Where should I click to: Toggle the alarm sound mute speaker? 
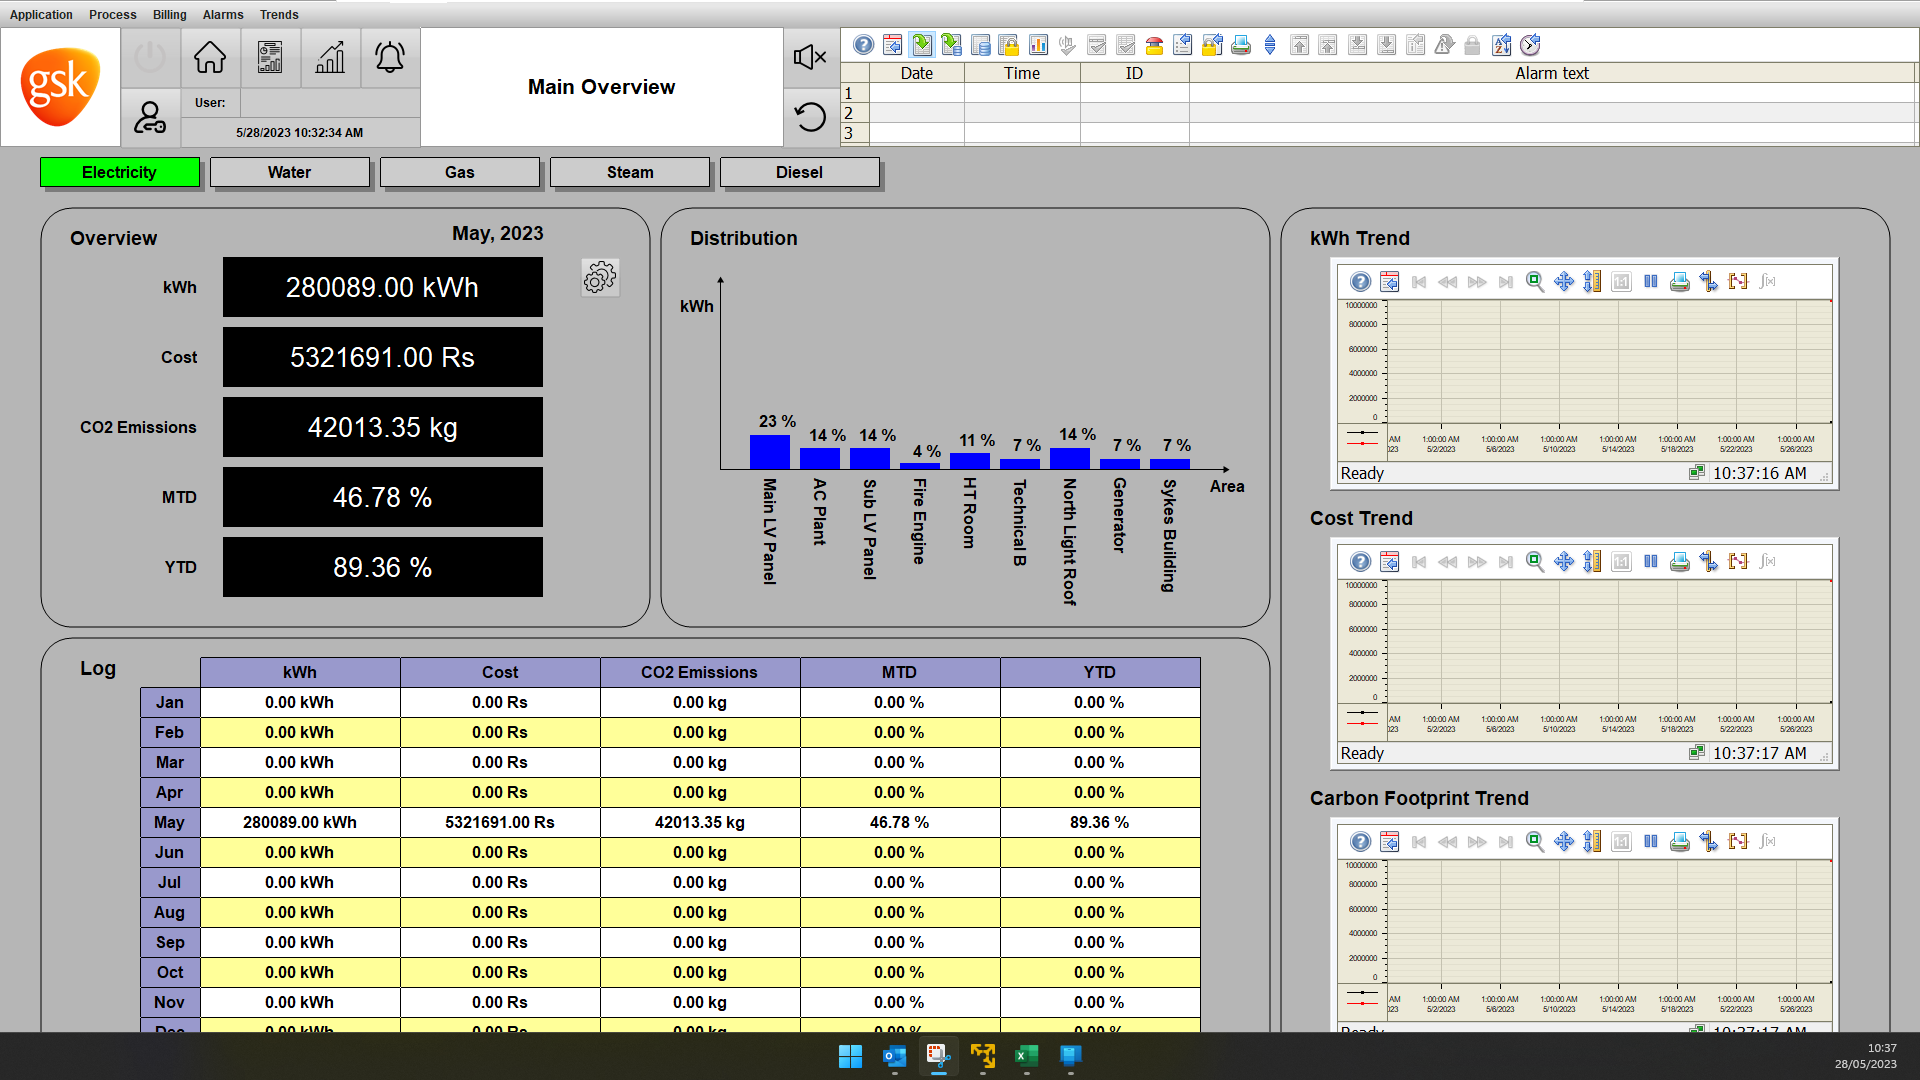[x=810, y=57]
